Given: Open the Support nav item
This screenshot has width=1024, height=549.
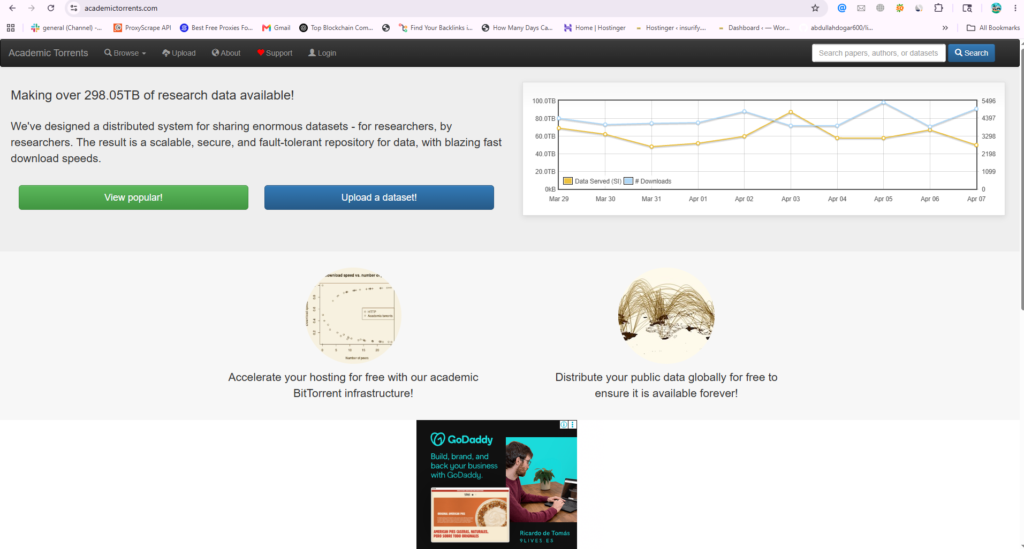Looking at the screenshot, I should (x=274, y=53).
